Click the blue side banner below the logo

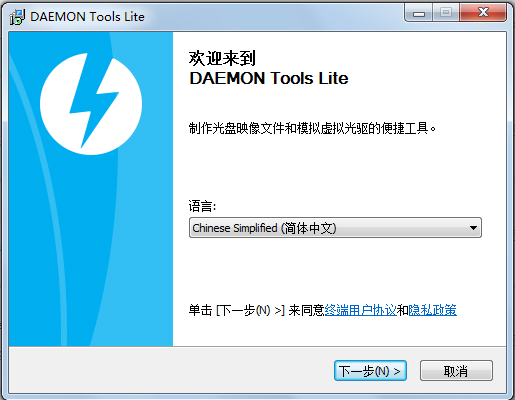pos(91,250)
